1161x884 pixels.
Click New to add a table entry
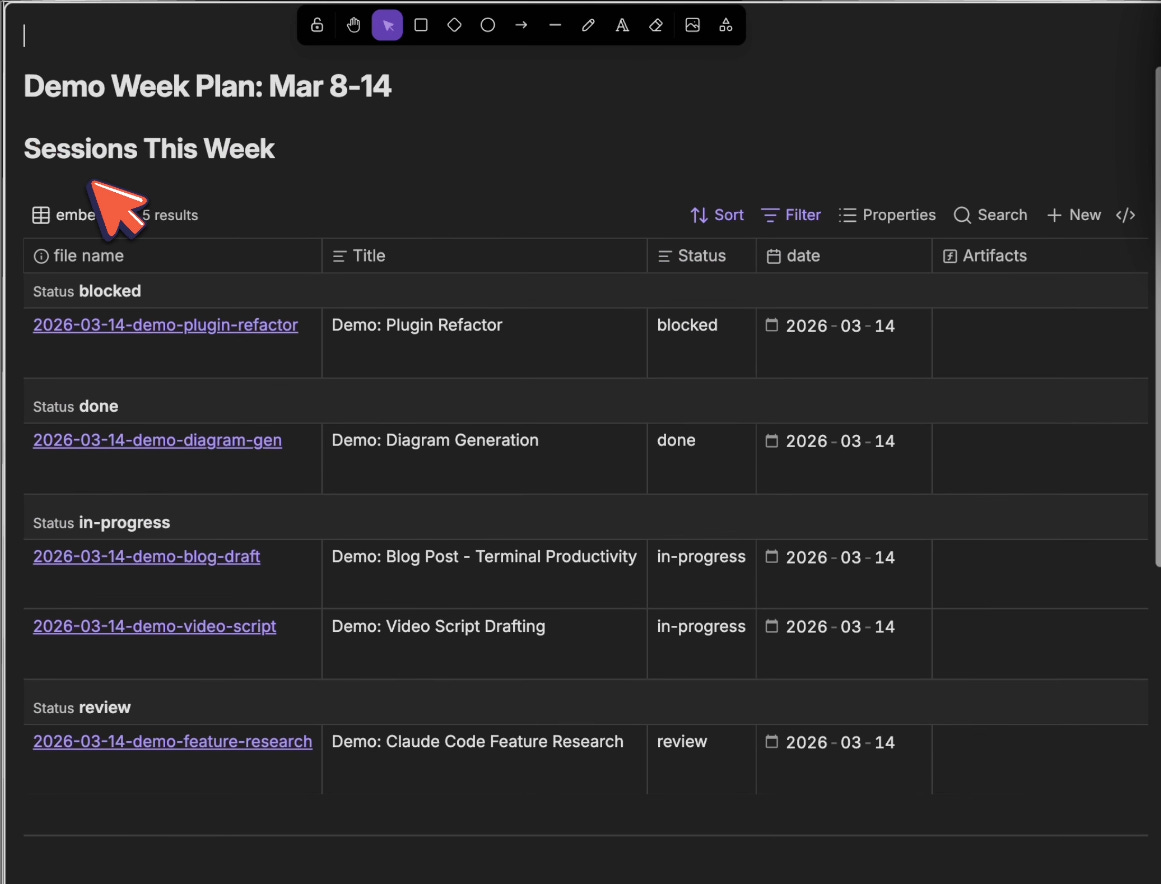[x=1073, y=215]
